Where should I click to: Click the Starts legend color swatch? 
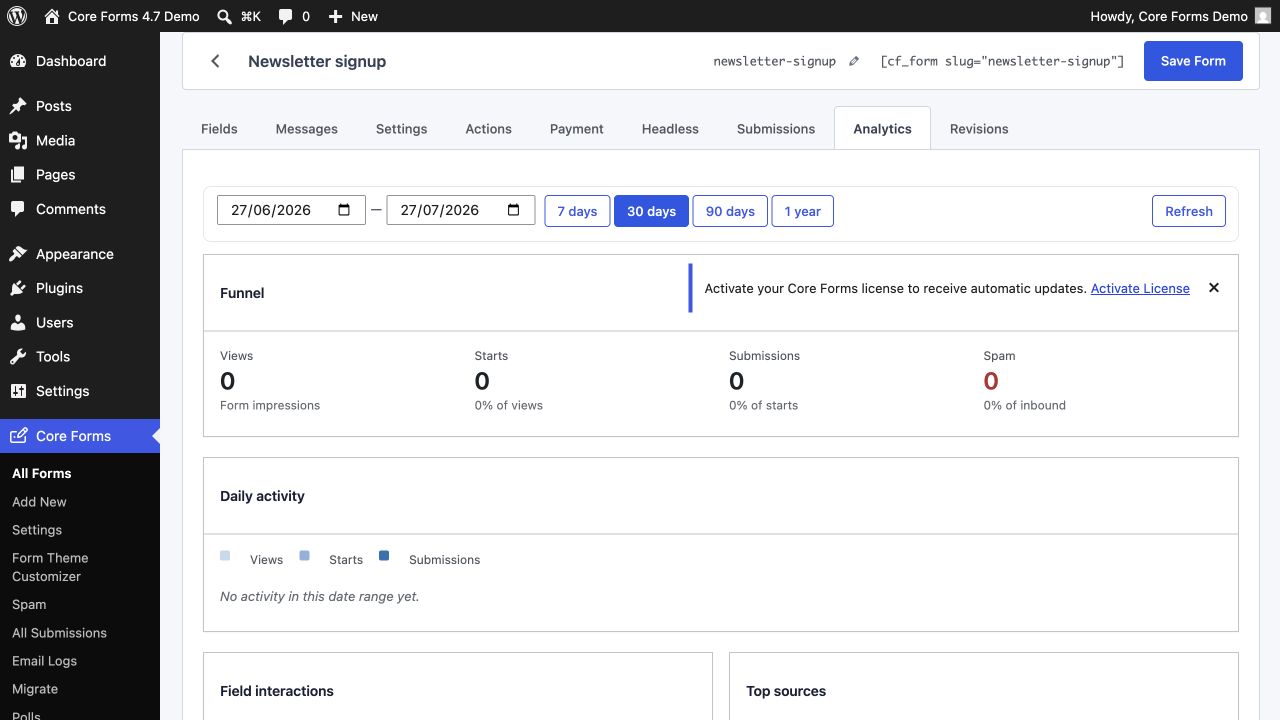[x=305, y=556]
